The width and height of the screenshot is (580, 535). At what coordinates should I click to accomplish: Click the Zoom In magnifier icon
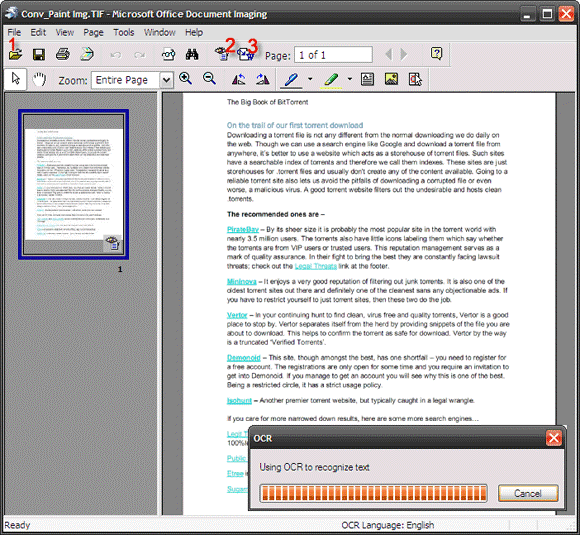[x=185, y=79]
